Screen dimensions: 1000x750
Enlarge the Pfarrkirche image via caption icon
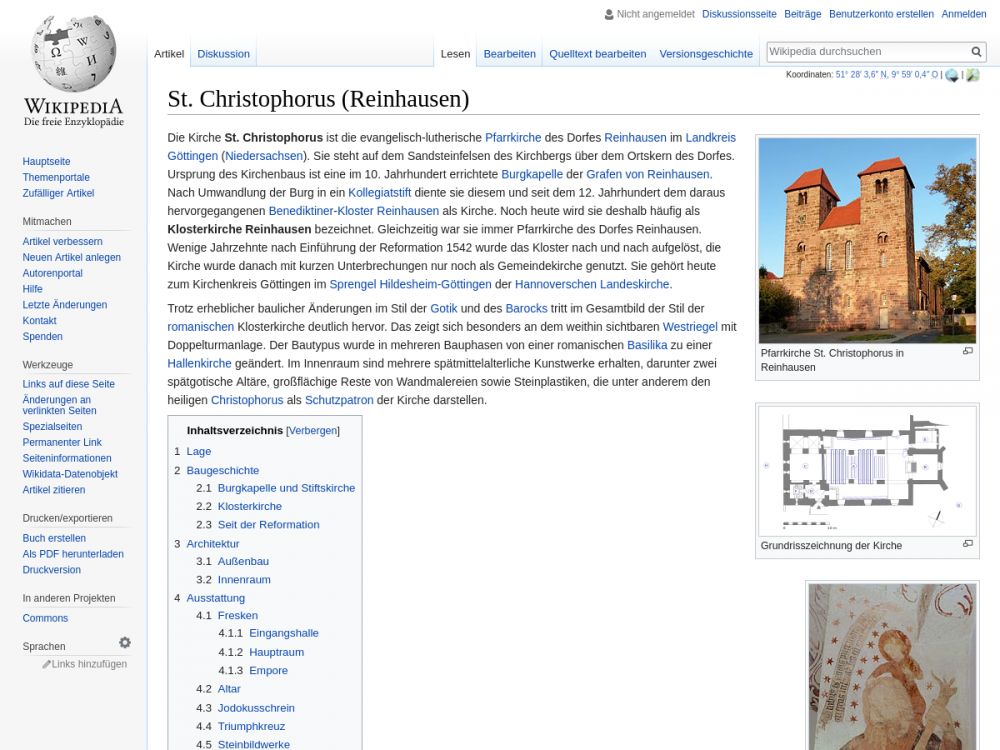[967, 351]
